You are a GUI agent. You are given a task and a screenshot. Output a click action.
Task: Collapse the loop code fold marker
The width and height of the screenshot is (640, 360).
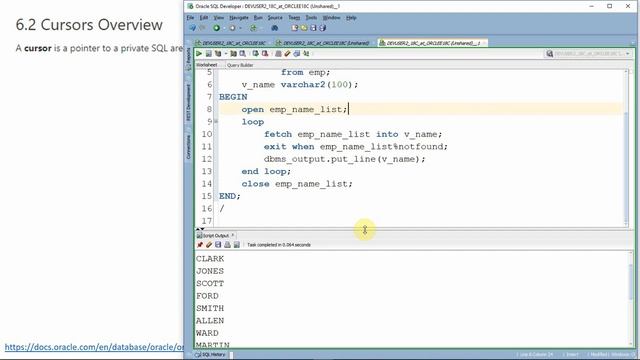pos(216,121)
